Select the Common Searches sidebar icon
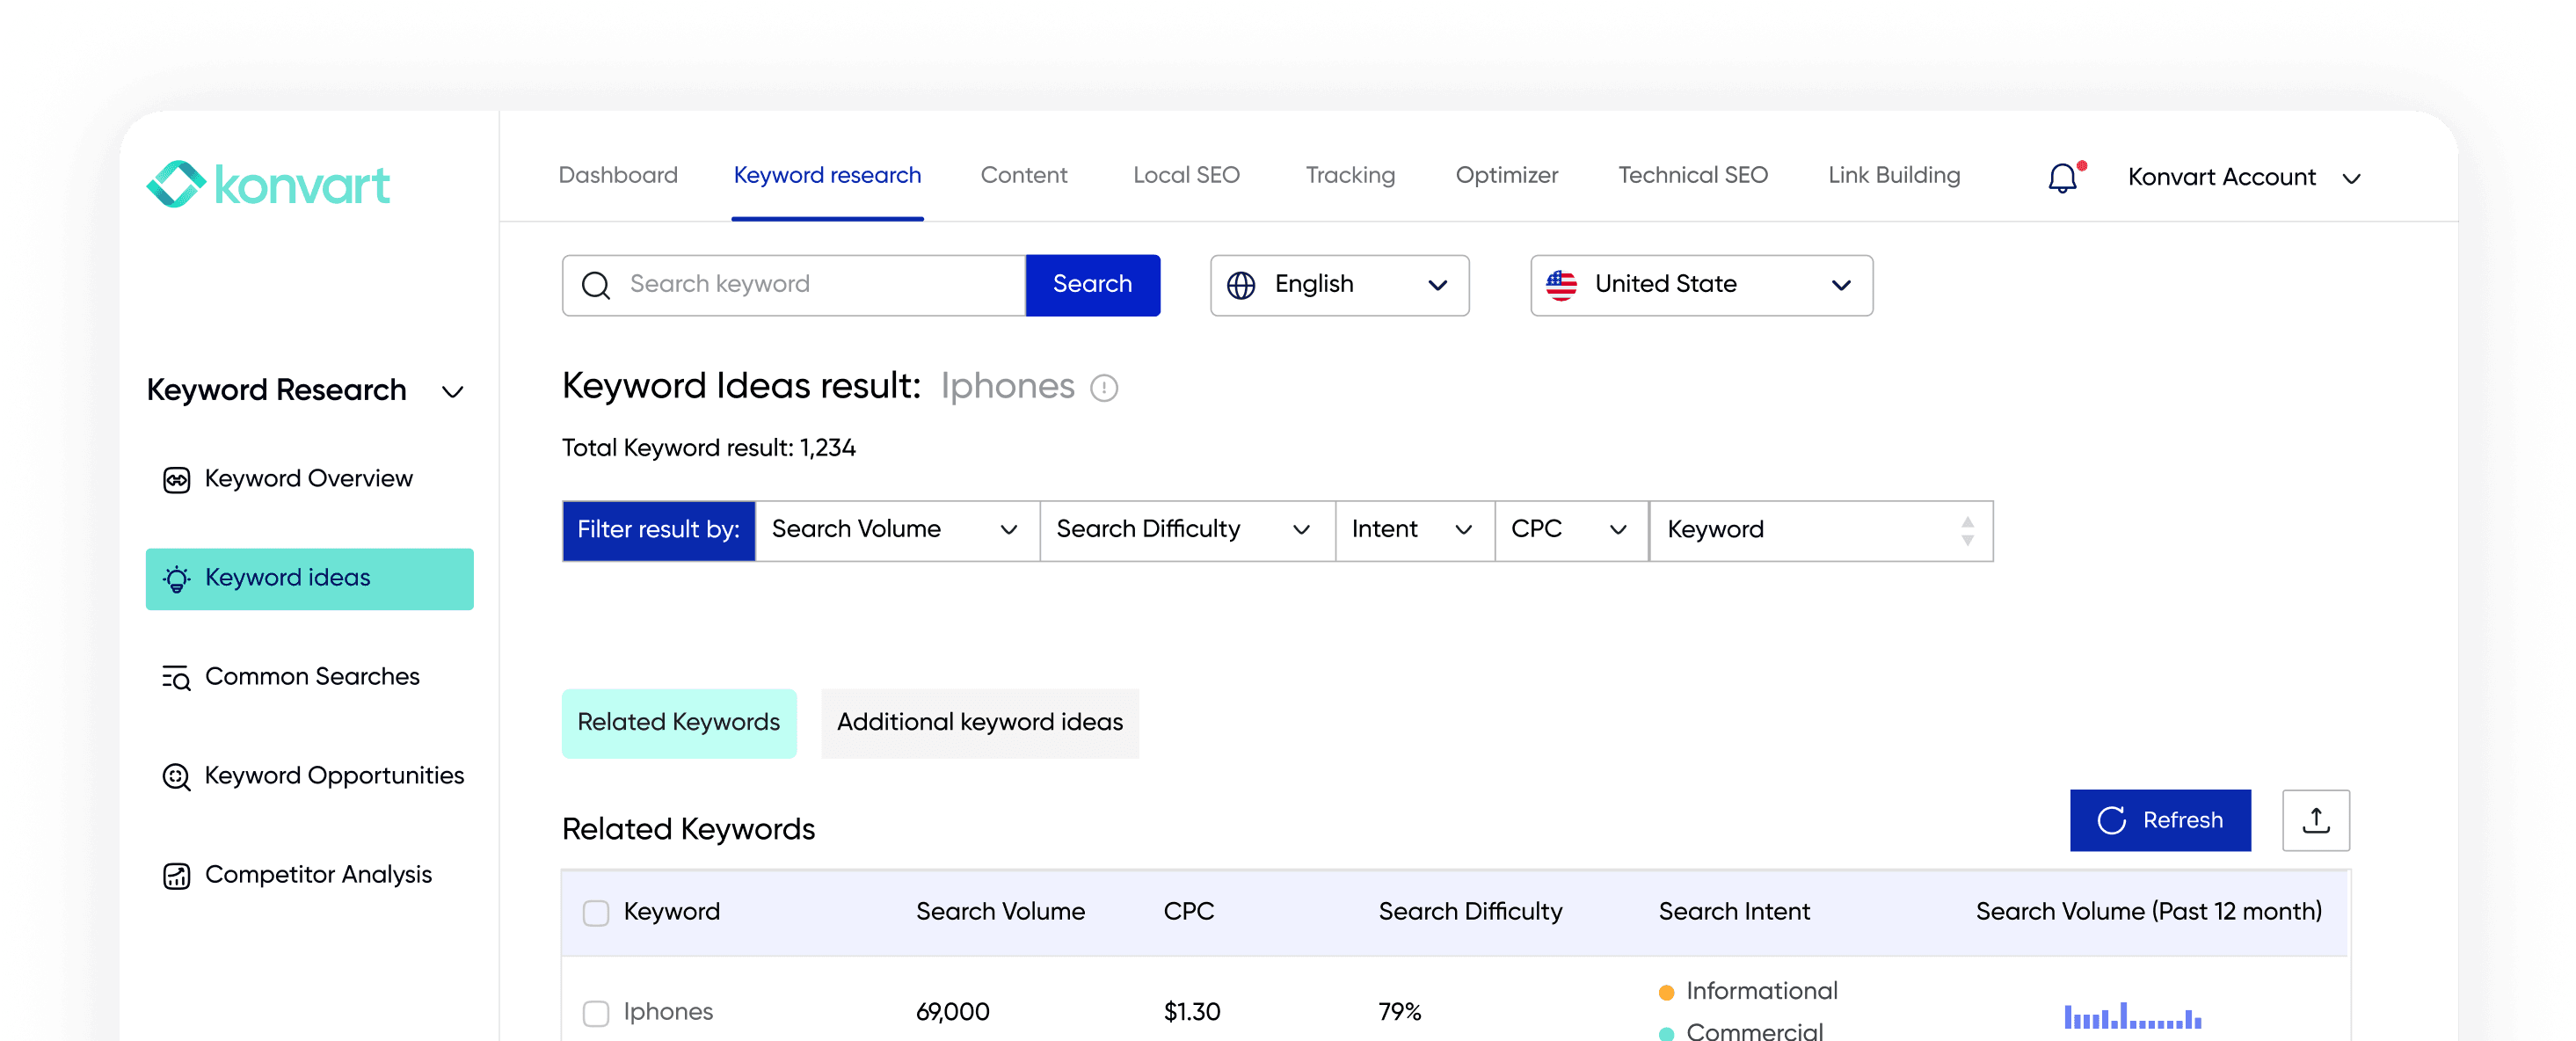 click(176, 677)
